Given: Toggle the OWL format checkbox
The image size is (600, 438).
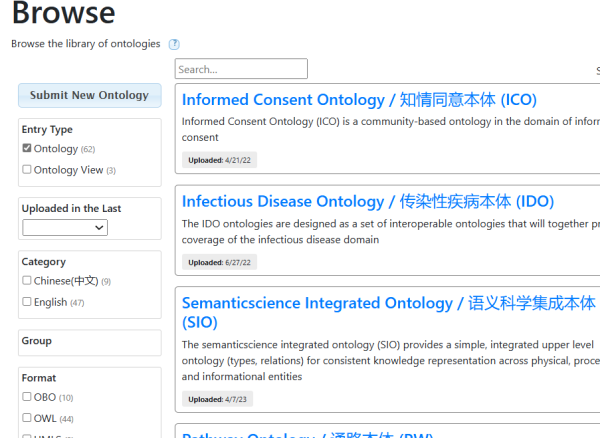Looking at the screenshot, I should (x=27, y=418).
